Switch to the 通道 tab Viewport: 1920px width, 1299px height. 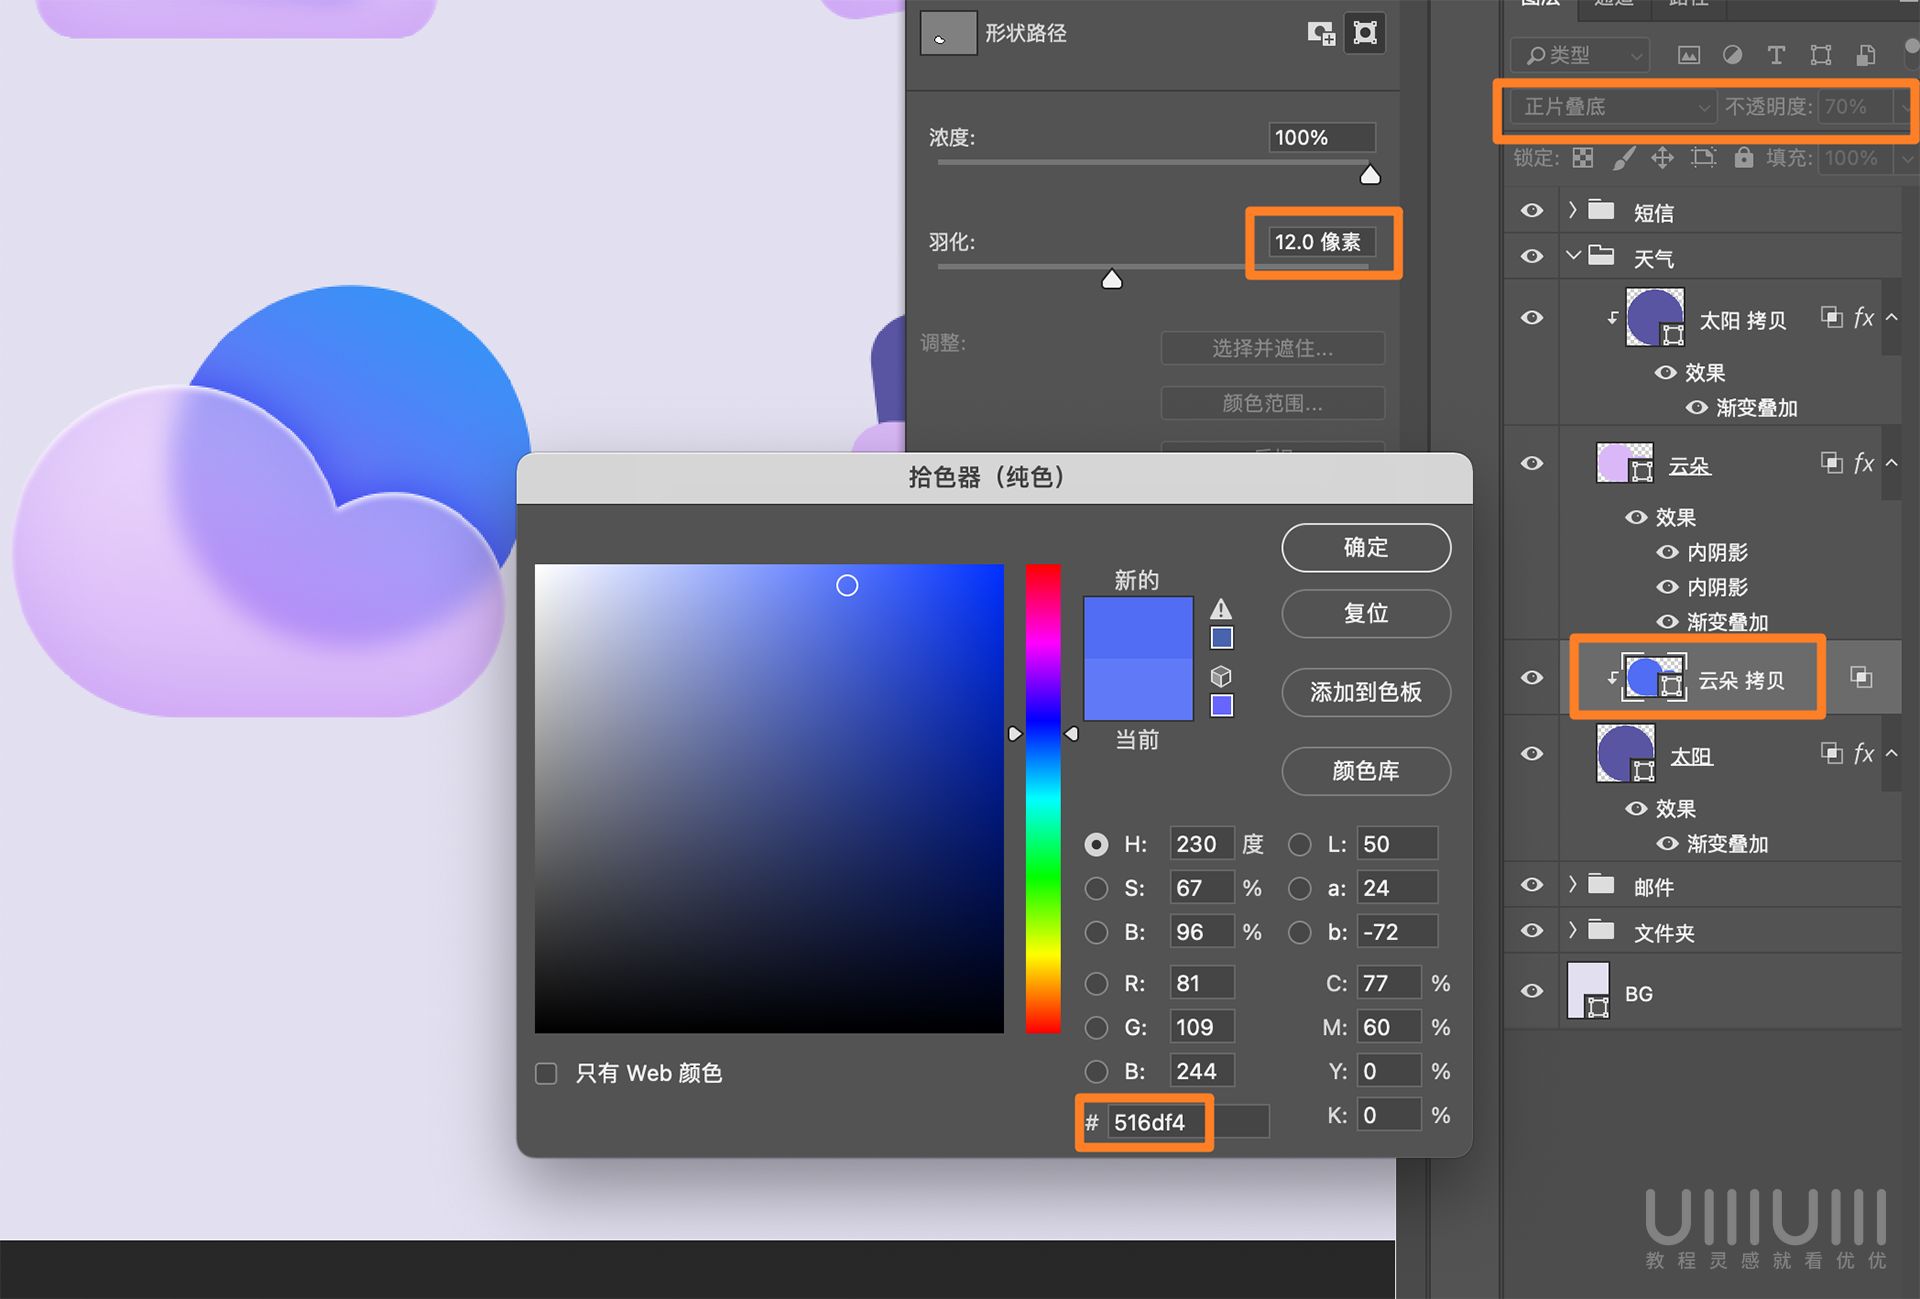pyautogui.click(x=1613, y=5)
